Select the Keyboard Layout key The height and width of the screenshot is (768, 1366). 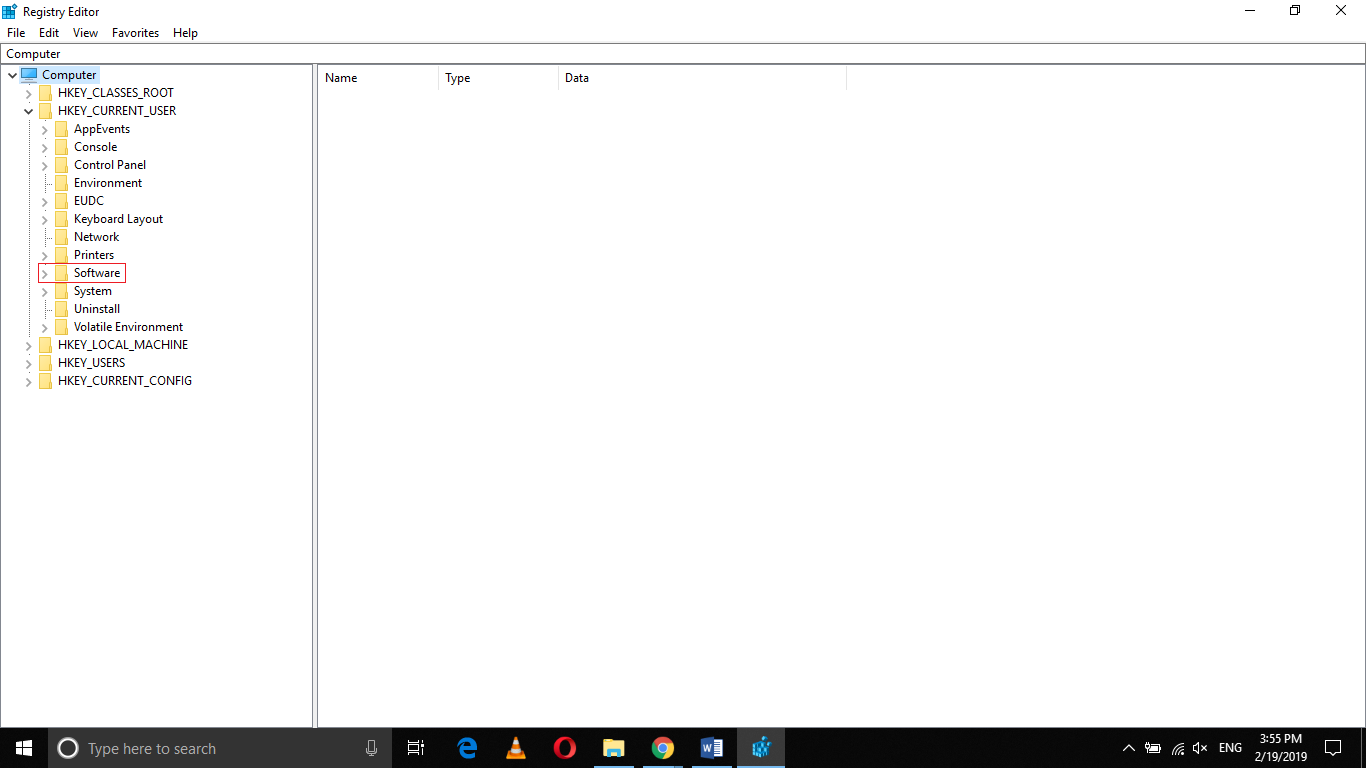pos(118,219)
